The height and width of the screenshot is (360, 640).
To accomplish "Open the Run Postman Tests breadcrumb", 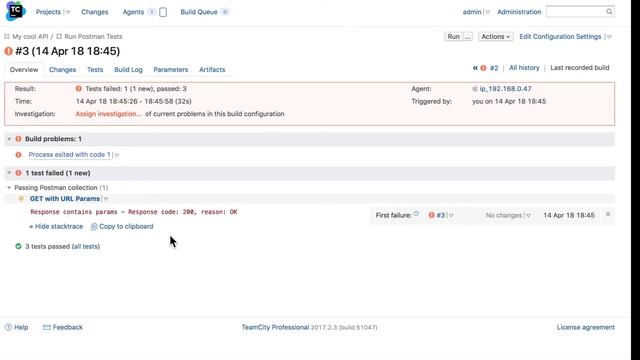I will pyautogui.click(x=93, y=37).
